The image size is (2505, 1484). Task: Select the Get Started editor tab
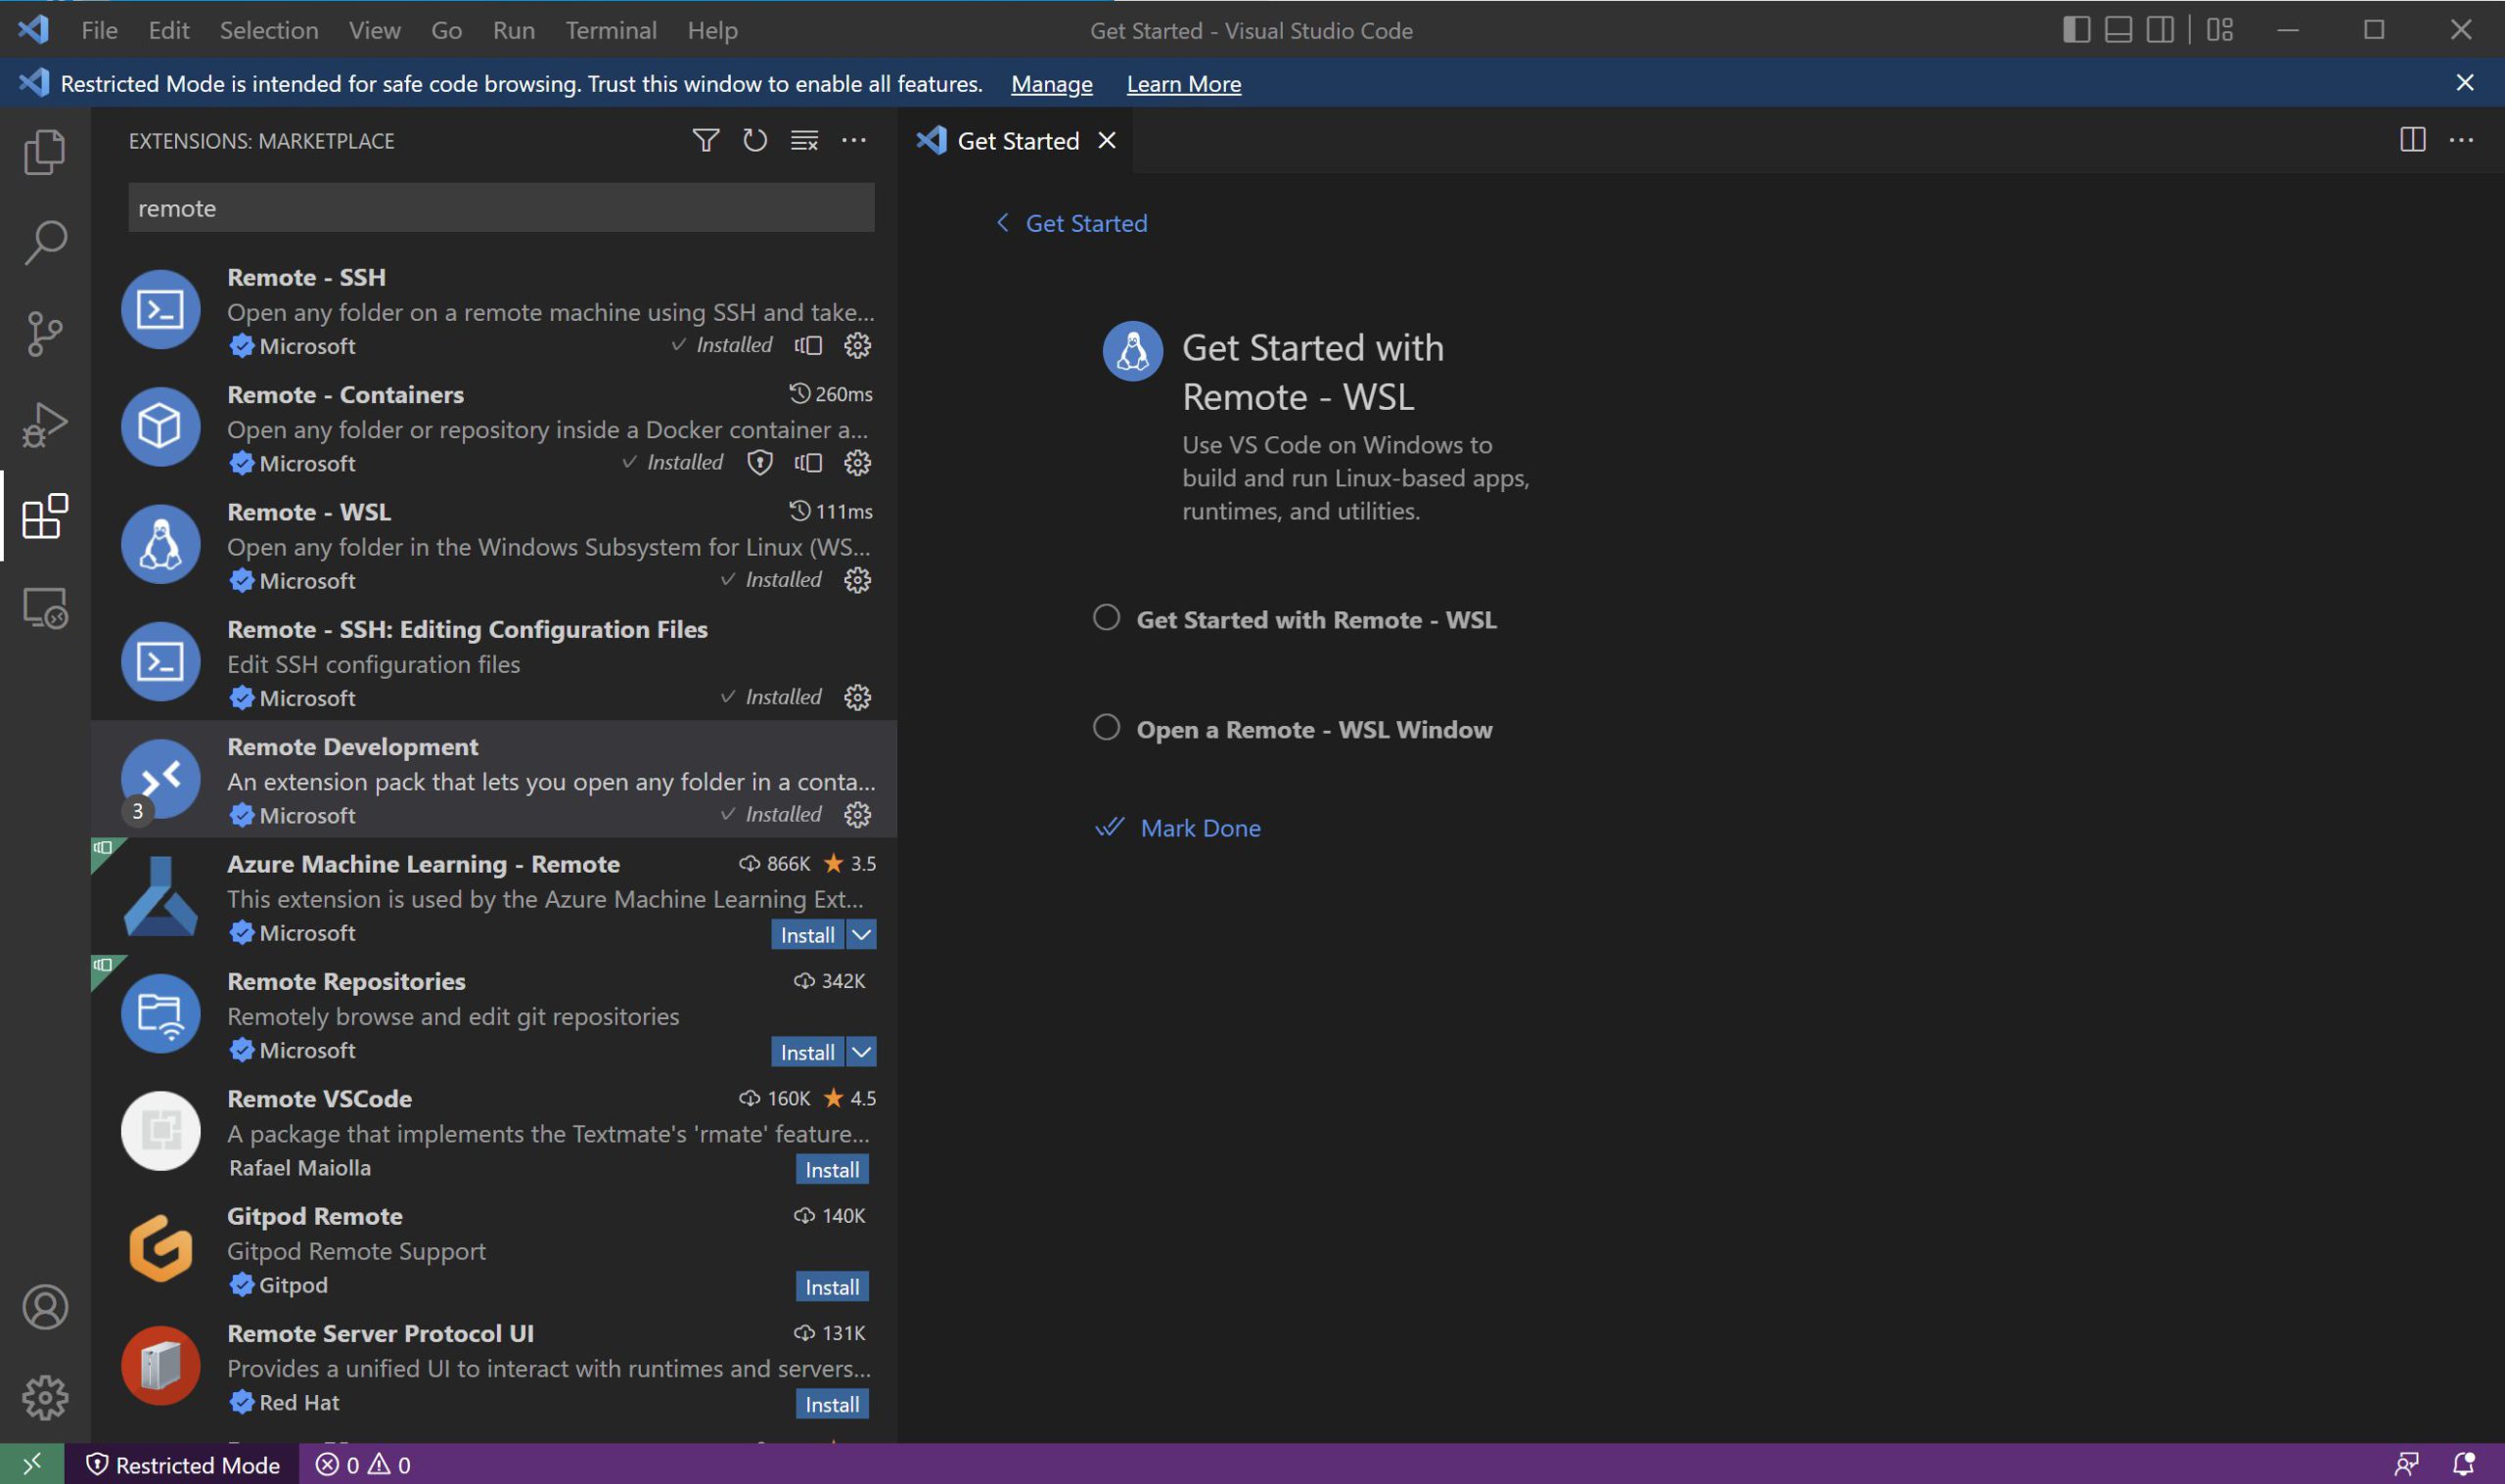pyautogui.click(x=1017, y=141)
